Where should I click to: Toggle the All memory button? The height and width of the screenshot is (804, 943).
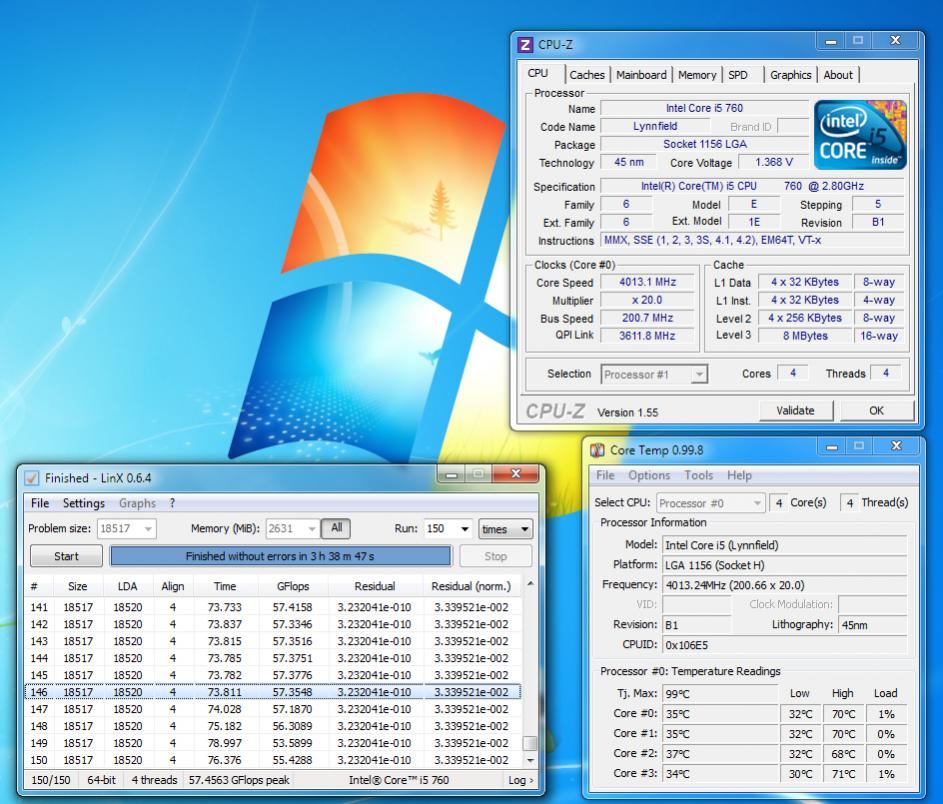336,528
